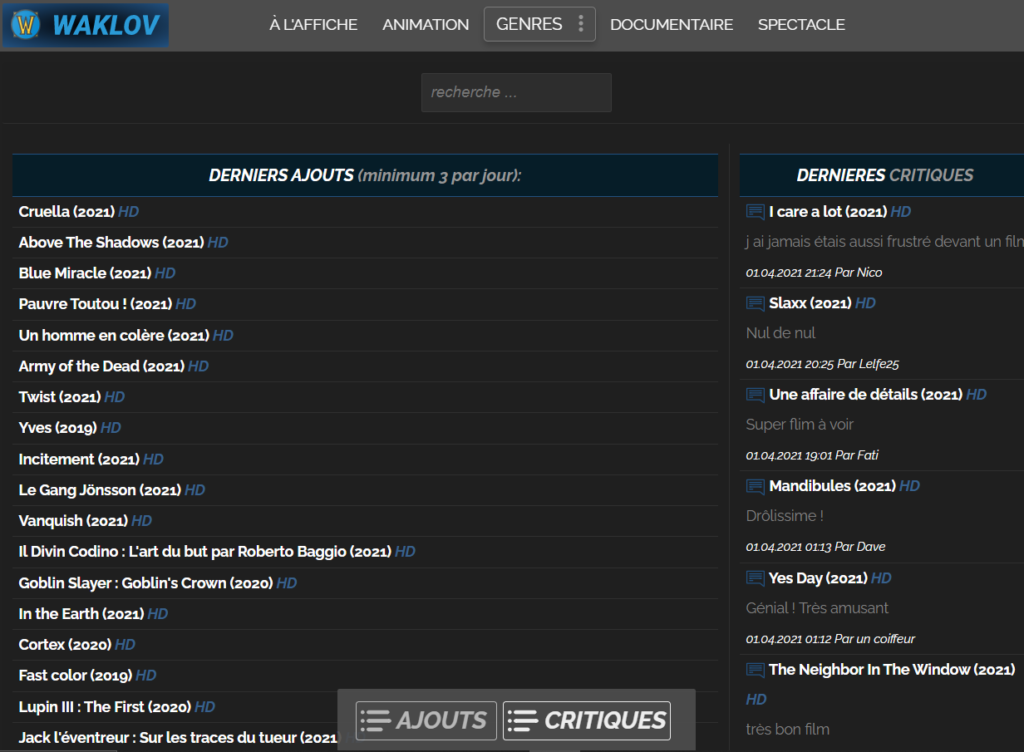This screenshot has width=1024, height=752.
Task: Click the recherche search field
Action: tap(516, 93)
